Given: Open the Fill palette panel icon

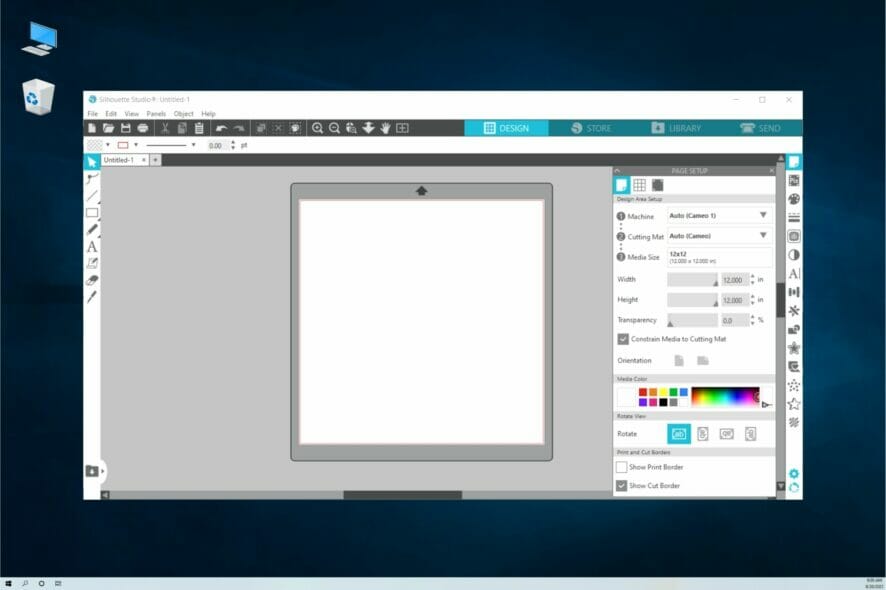Looking at the screenshot, I should pyautogui.click(x=794, y=199).
